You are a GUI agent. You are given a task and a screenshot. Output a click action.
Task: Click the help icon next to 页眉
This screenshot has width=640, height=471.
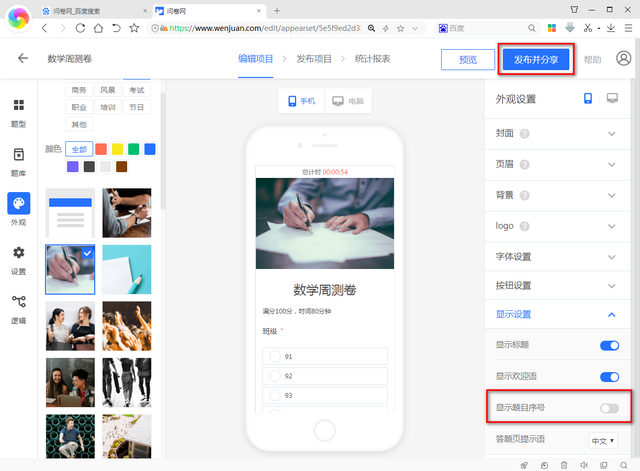(524, 164)
